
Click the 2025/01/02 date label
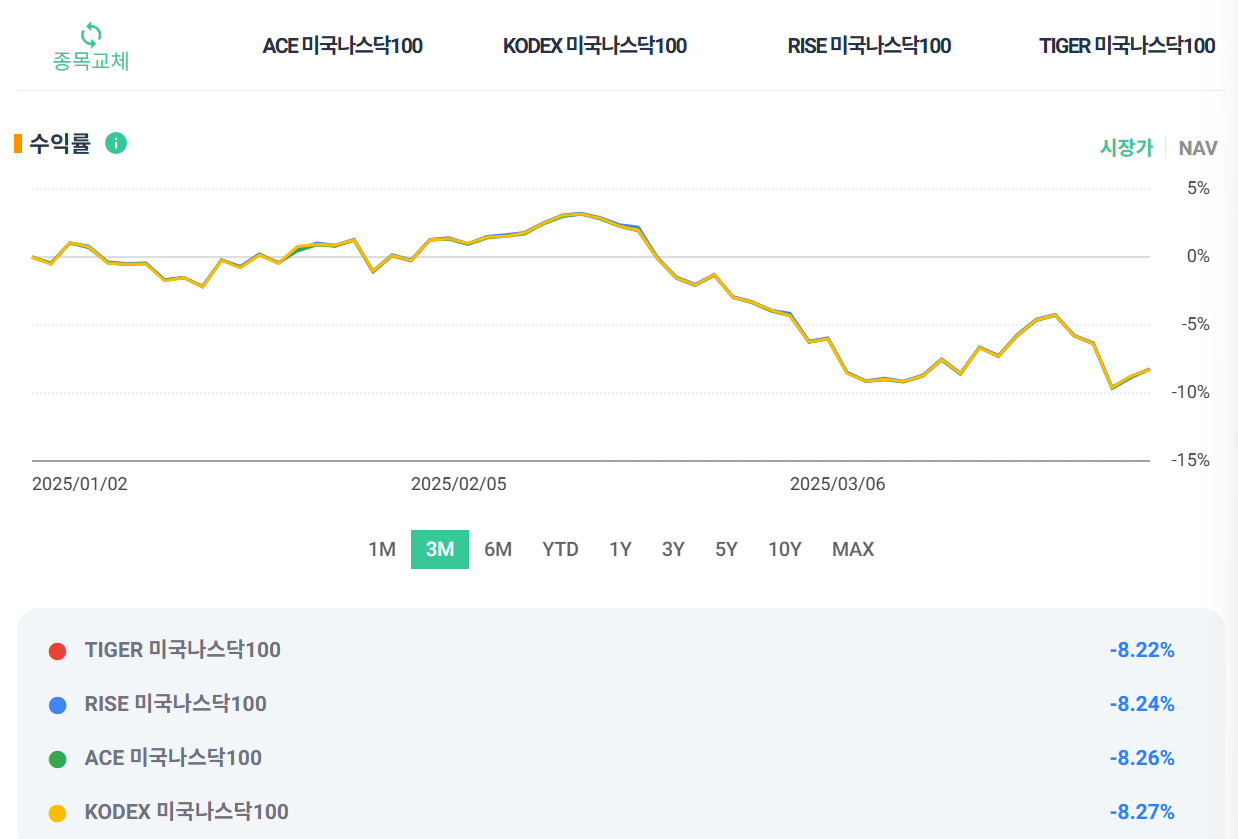pyautogui.click(x=80, y=484)
